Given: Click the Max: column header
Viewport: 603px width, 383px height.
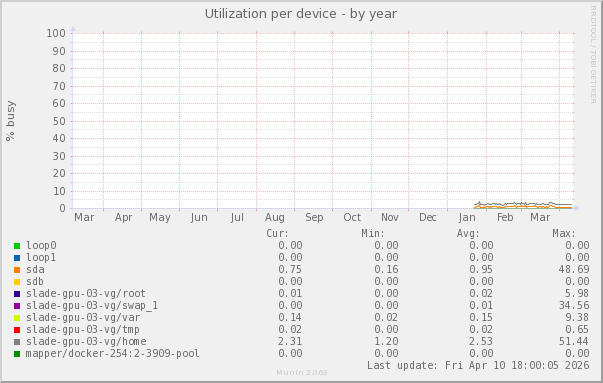Looking at the screenshot, I should pos(564,233).
